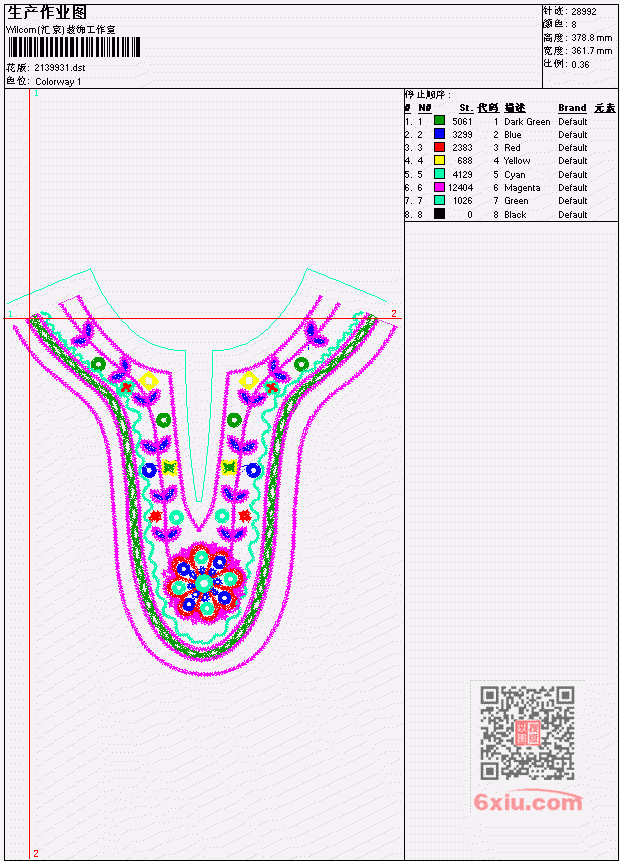The image size is (620, 861).
Task: Click 'Default' brand in the Black row
Action: point(572,215)
